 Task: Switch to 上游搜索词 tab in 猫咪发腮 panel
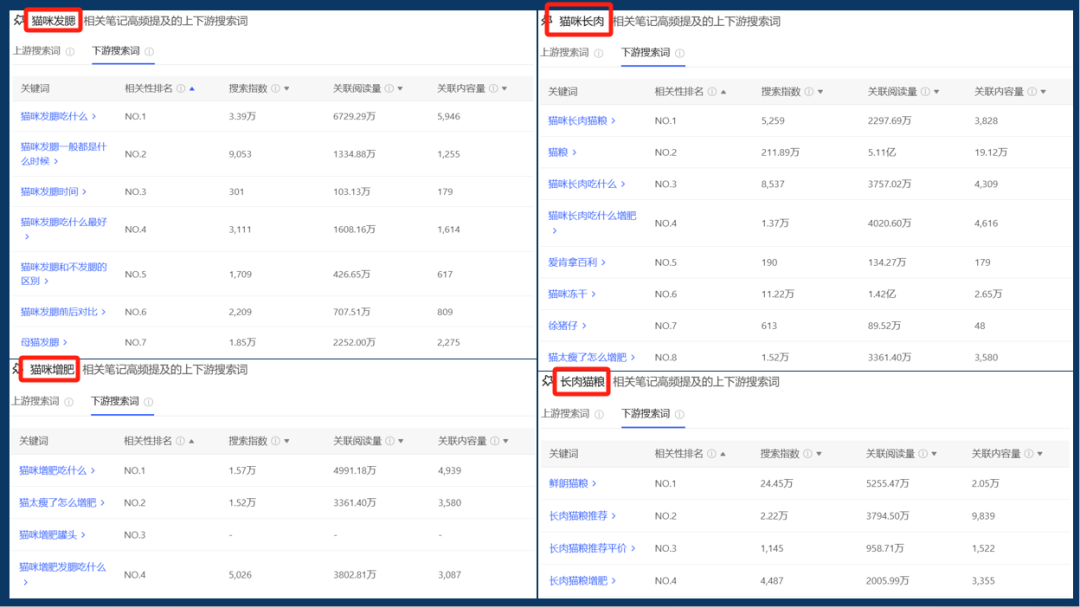pyautogui.click(x=37, y=51)
